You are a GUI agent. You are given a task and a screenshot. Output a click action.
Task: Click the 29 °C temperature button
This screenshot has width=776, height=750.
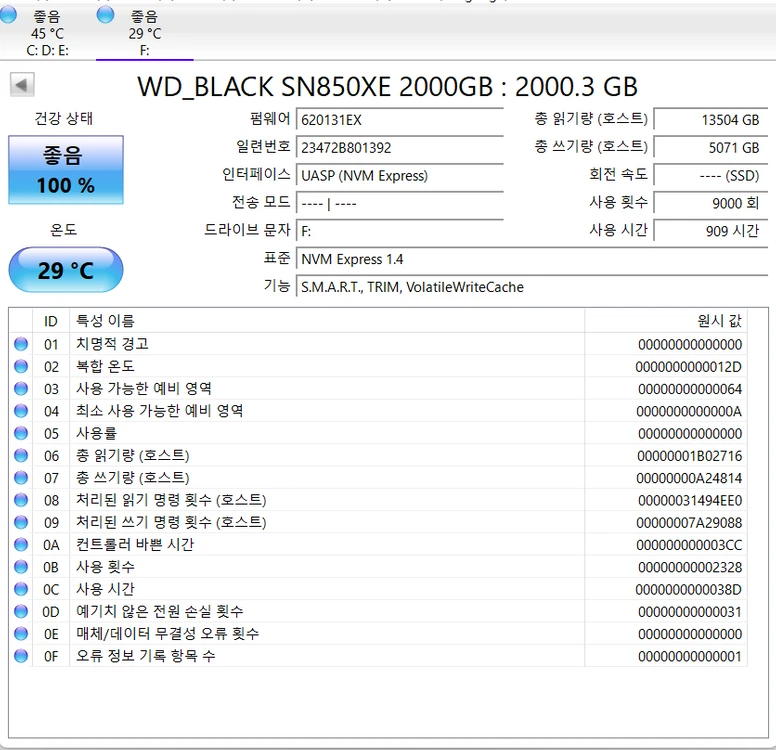[66, 270]
